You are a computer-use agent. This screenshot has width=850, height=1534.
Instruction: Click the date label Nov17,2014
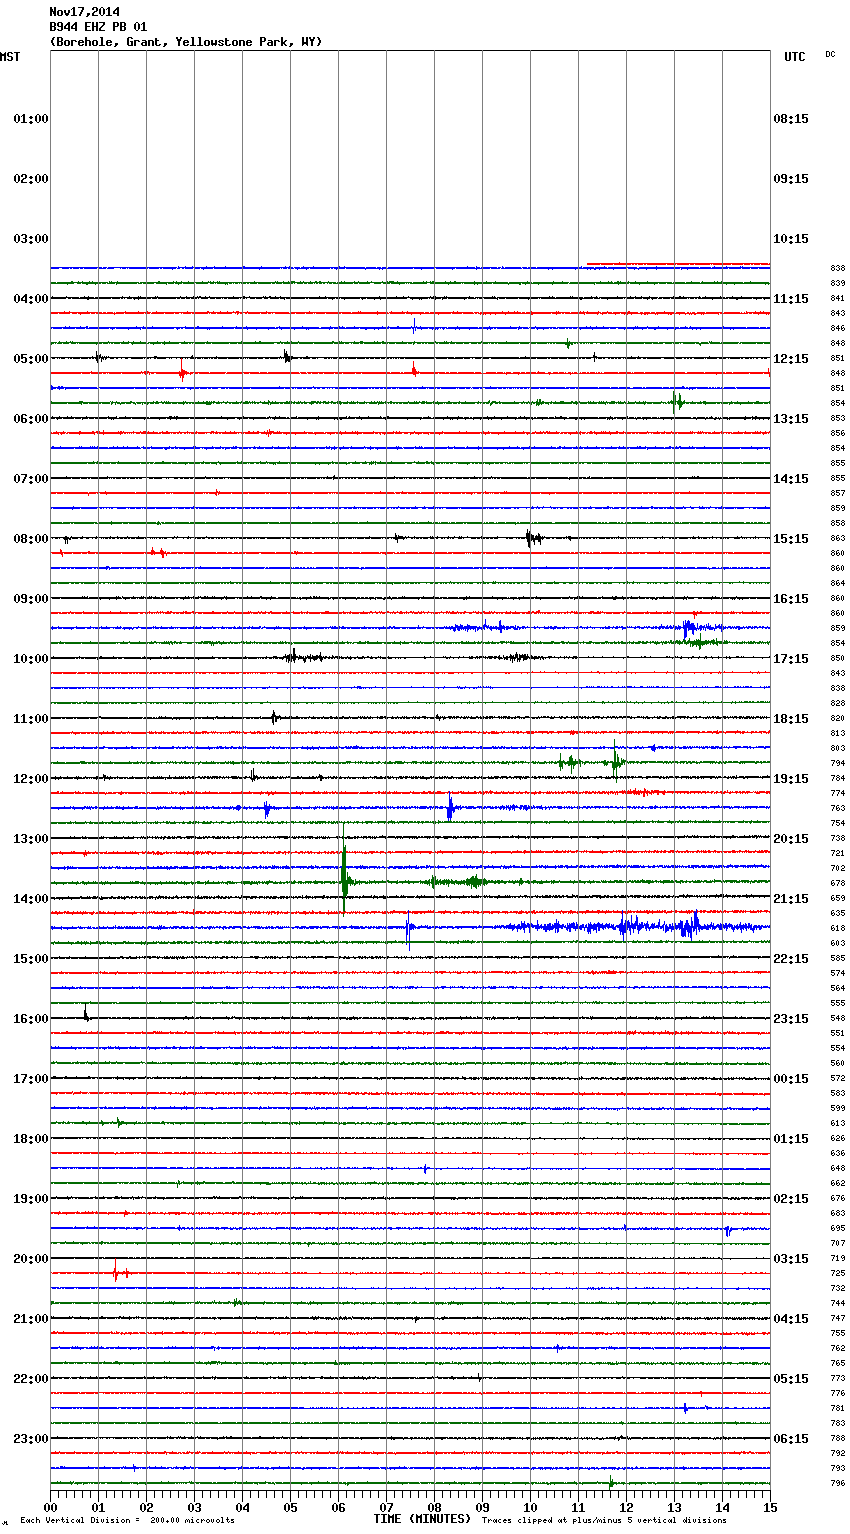click(x=84, y=12)
